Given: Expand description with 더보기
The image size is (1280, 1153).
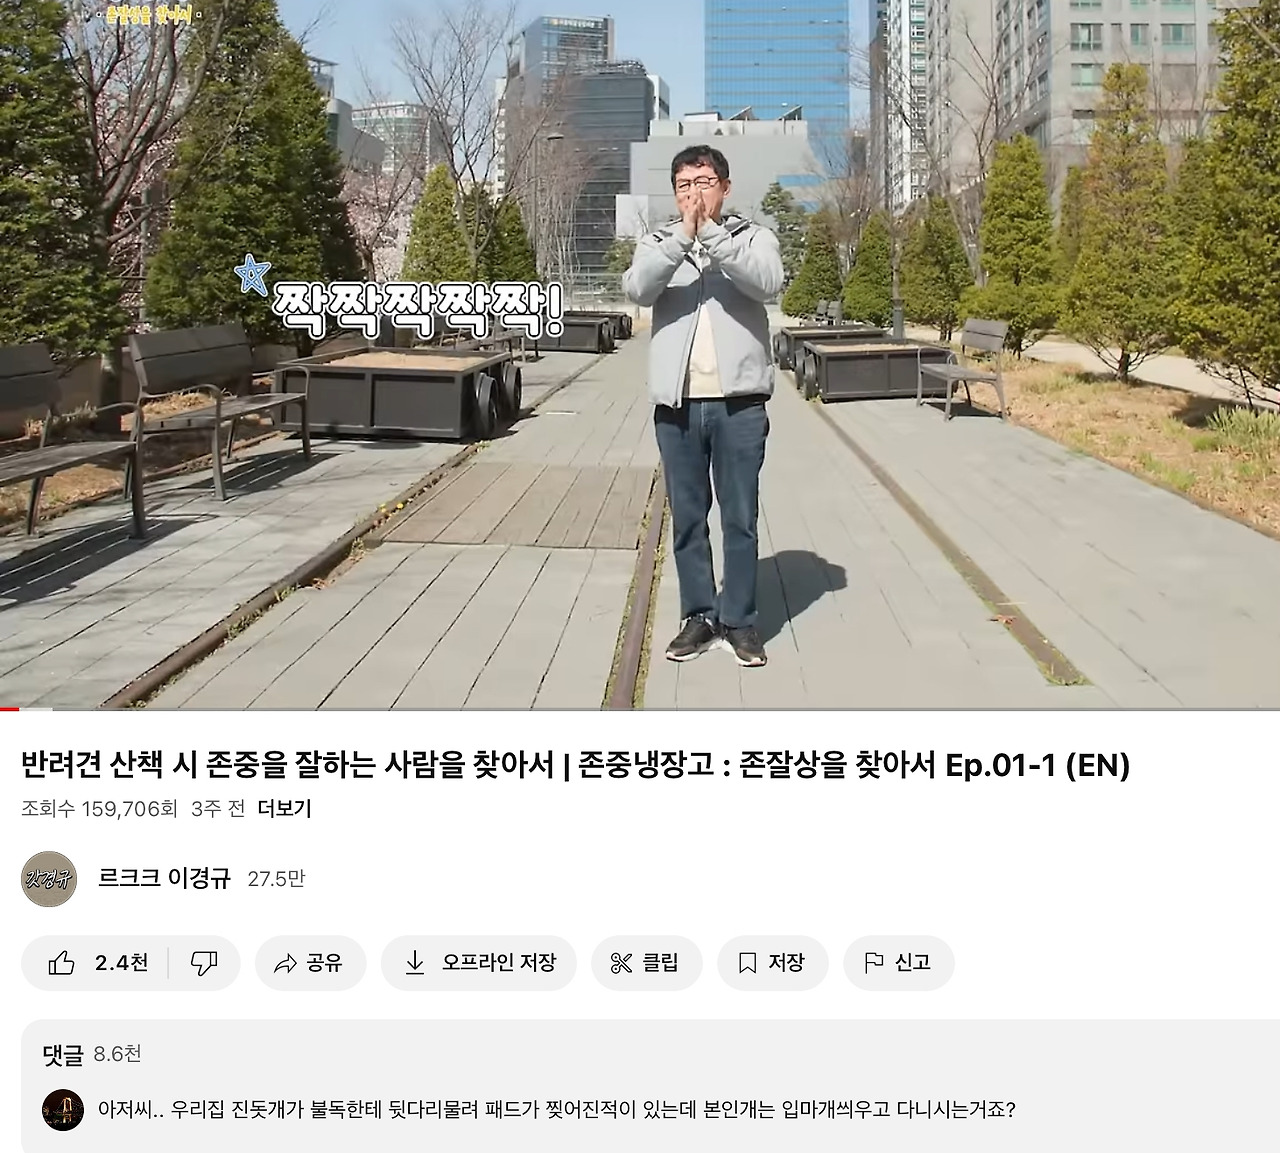Looking at the screenshot, I should click(284, 808).
